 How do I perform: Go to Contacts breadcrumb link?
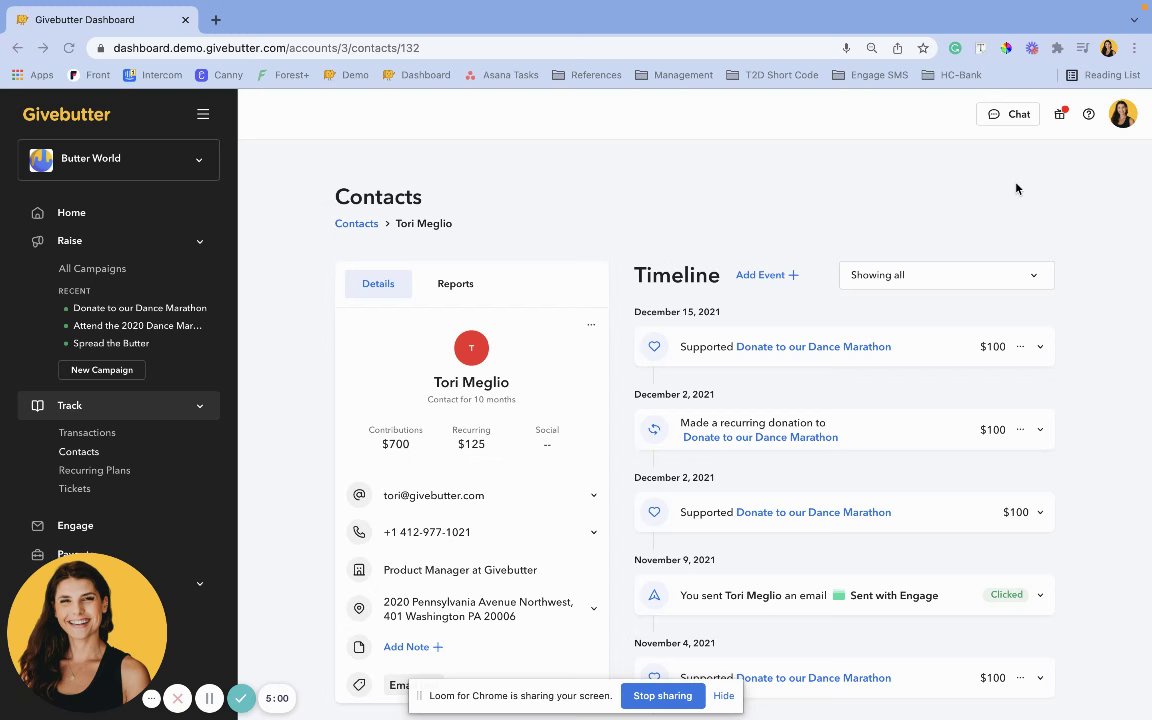pyautogui.click(x=356, y=223)
